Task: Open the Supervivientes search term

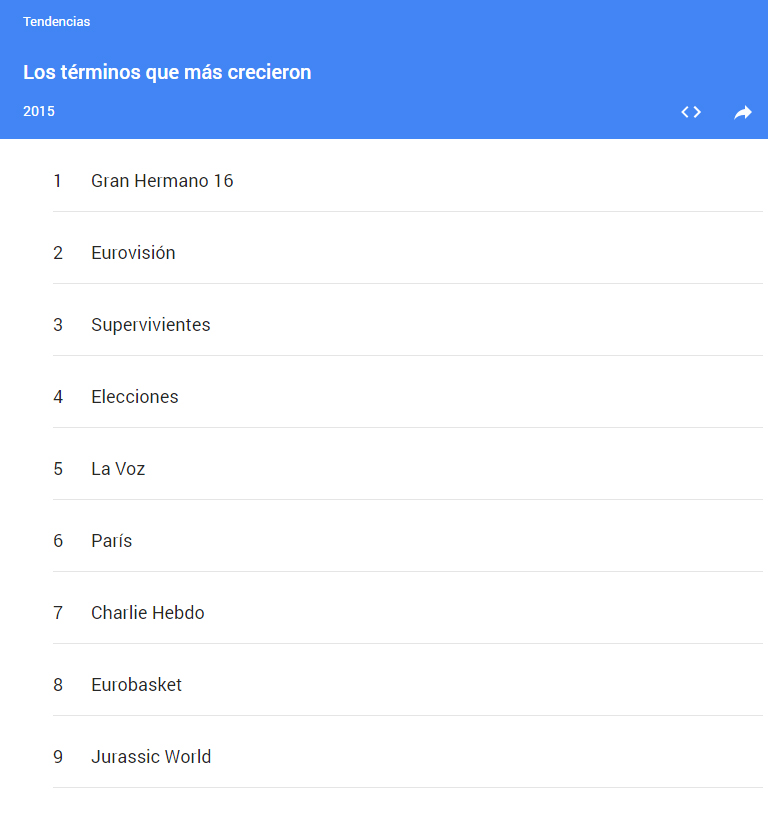Action: click(x=150, y=325)
